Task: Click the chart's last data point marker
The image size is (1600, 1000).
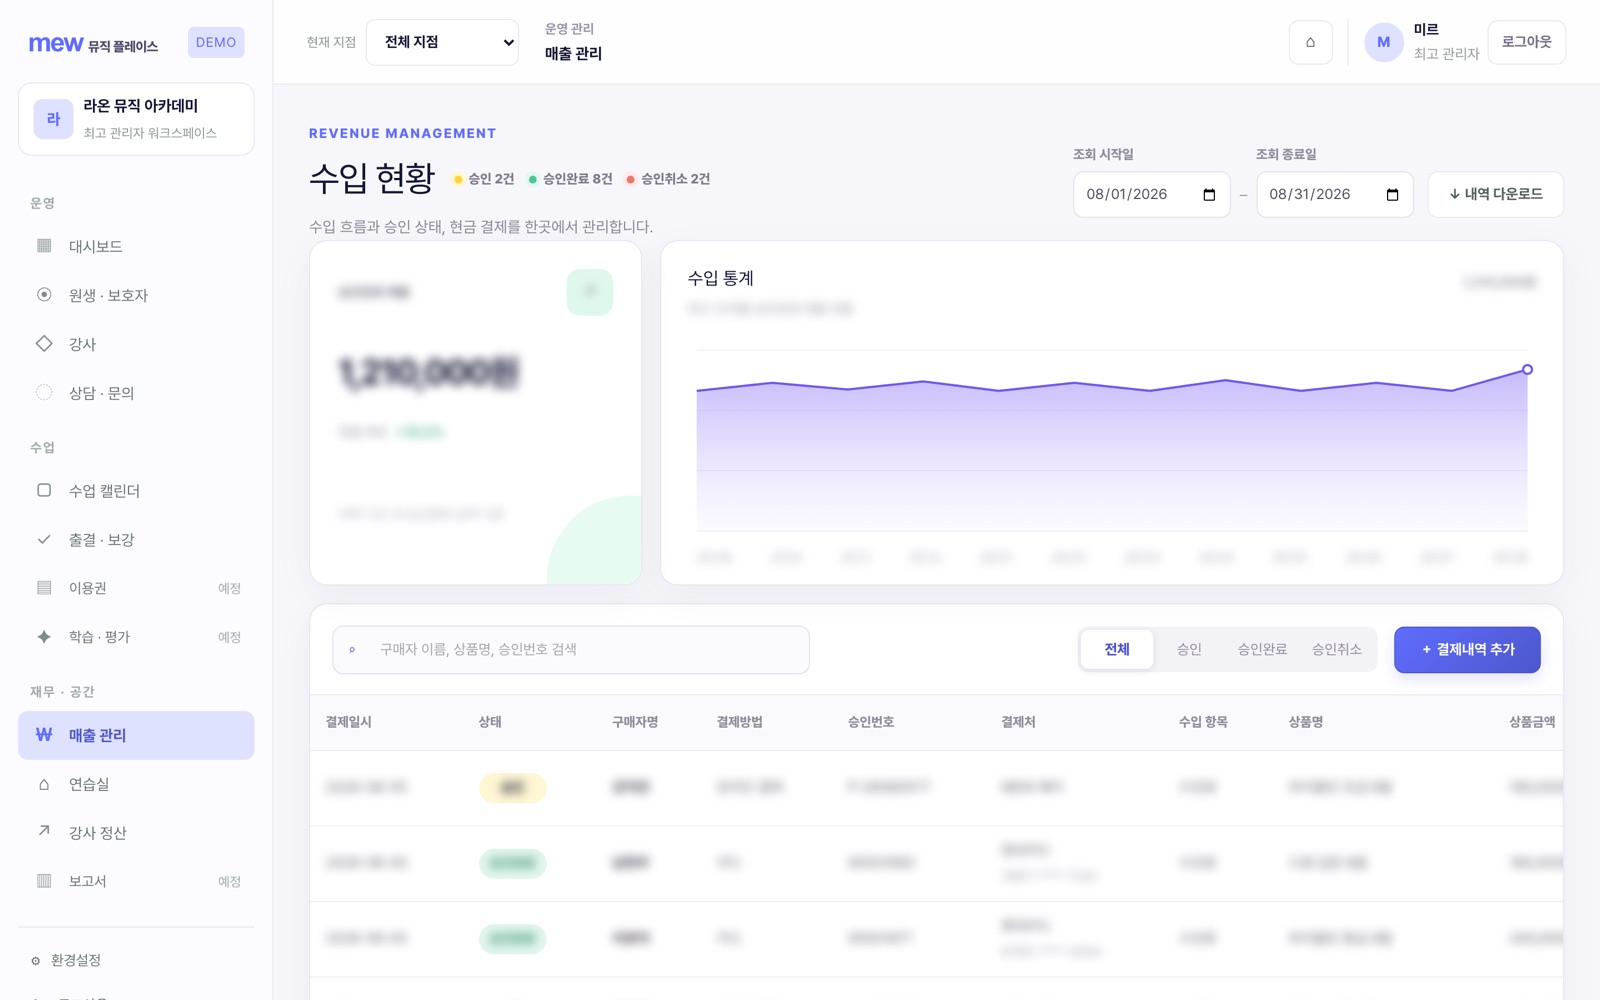Action: click(x=1527, y=370)
